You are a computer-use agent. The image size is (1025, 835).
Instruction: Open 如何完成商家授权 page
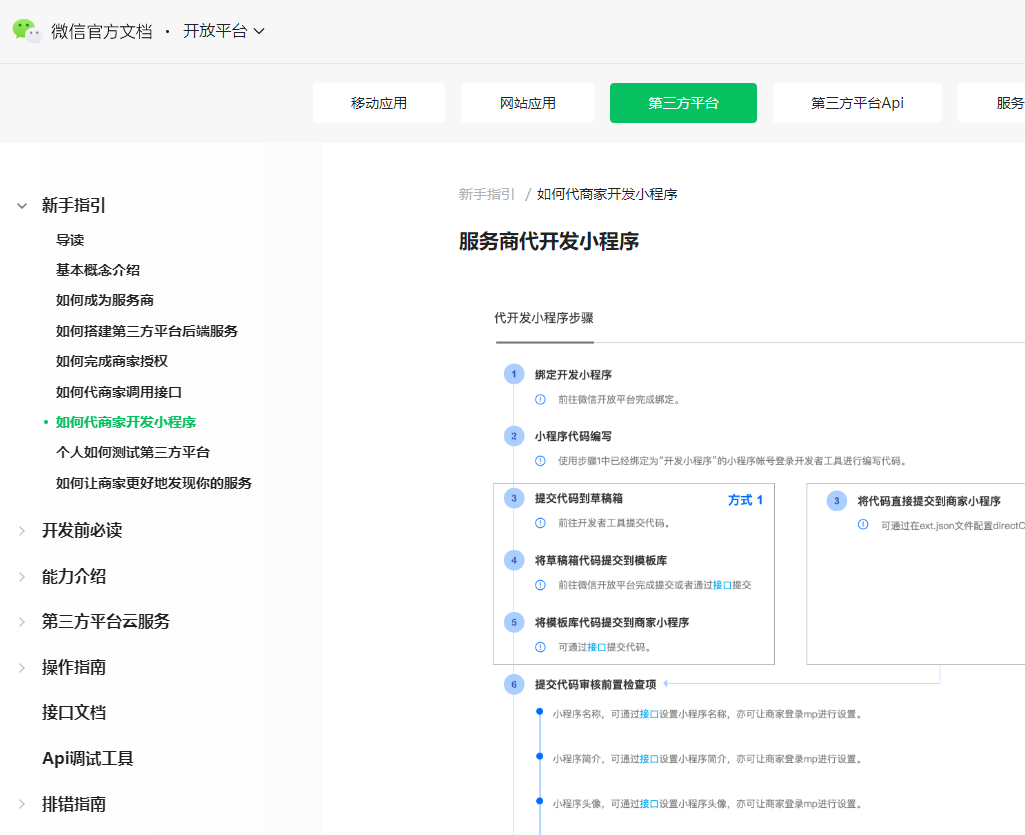pyautogui.click(x=112, y=361)
